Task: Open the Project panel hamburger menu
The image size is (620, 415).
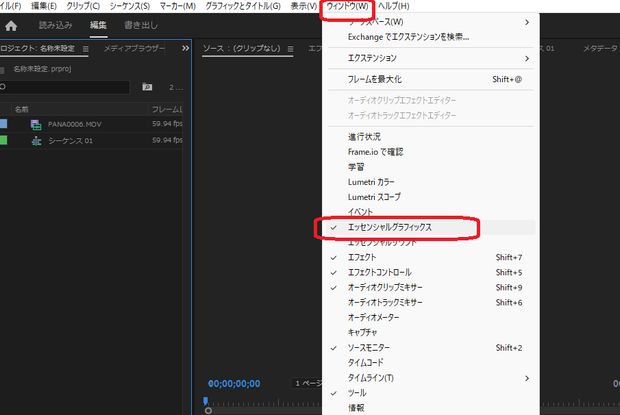Action: (x=85, y=49)
